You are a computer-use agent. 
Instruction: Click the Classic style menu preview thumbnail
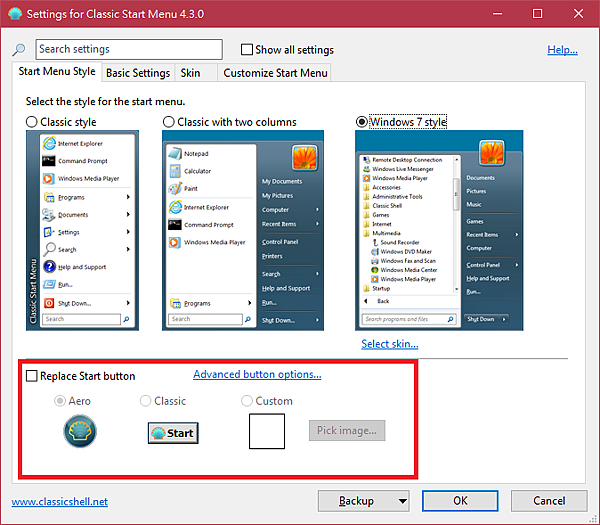point(82,230)
